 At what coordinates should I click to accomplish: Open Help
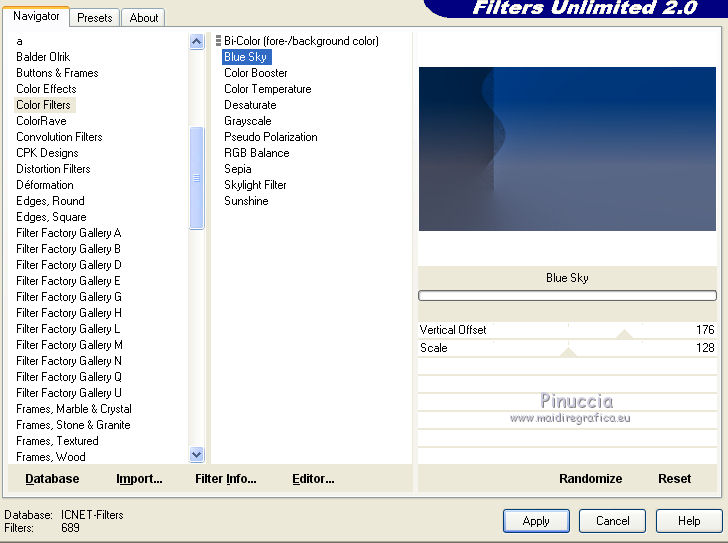click(x=689, y=521)
